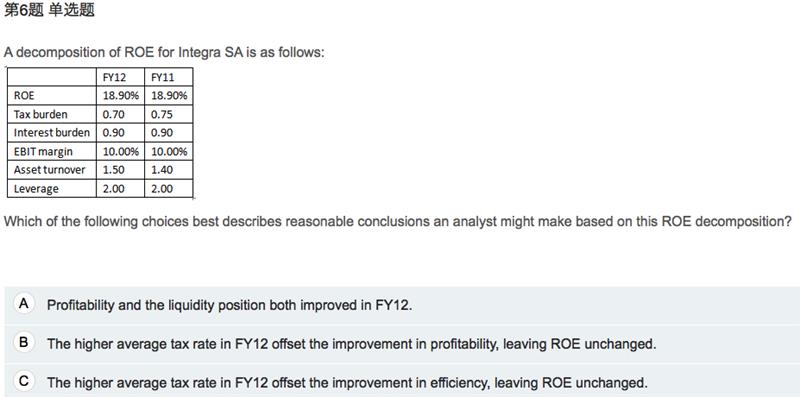Viewport: 800px width, 397px height.
Task: Click the FY12 tax burden value 0.70
Action: (113, 114)
